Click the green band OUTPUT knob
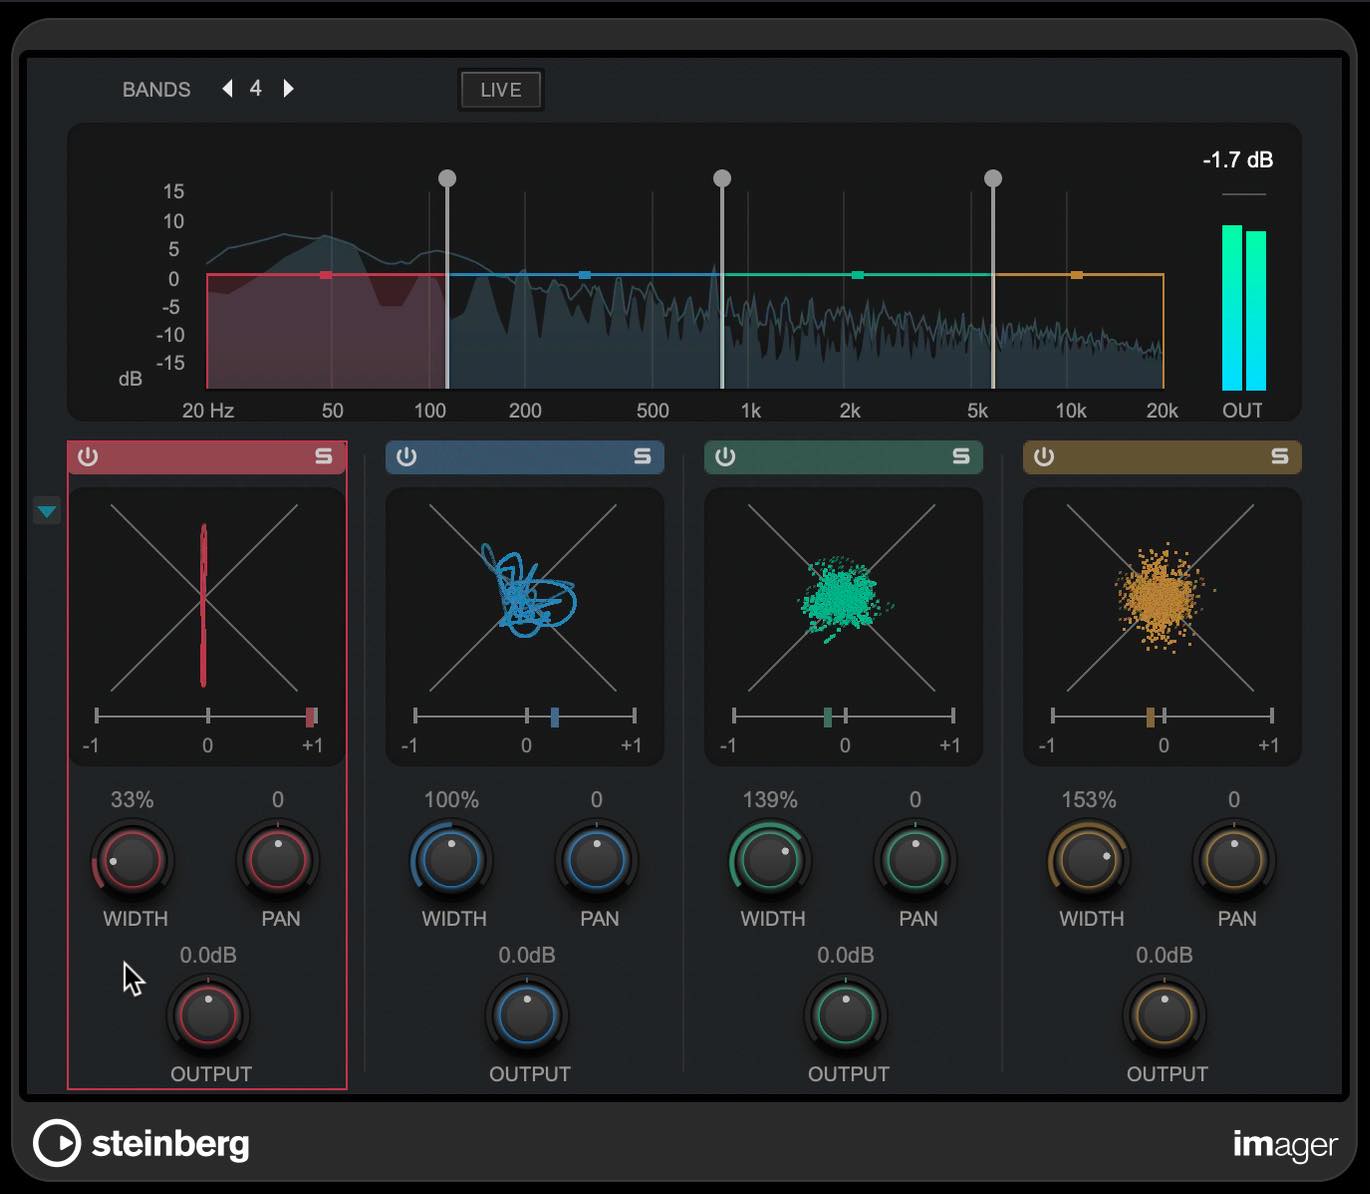This screenshot has height=1194, width=1370. (846, 1015)
